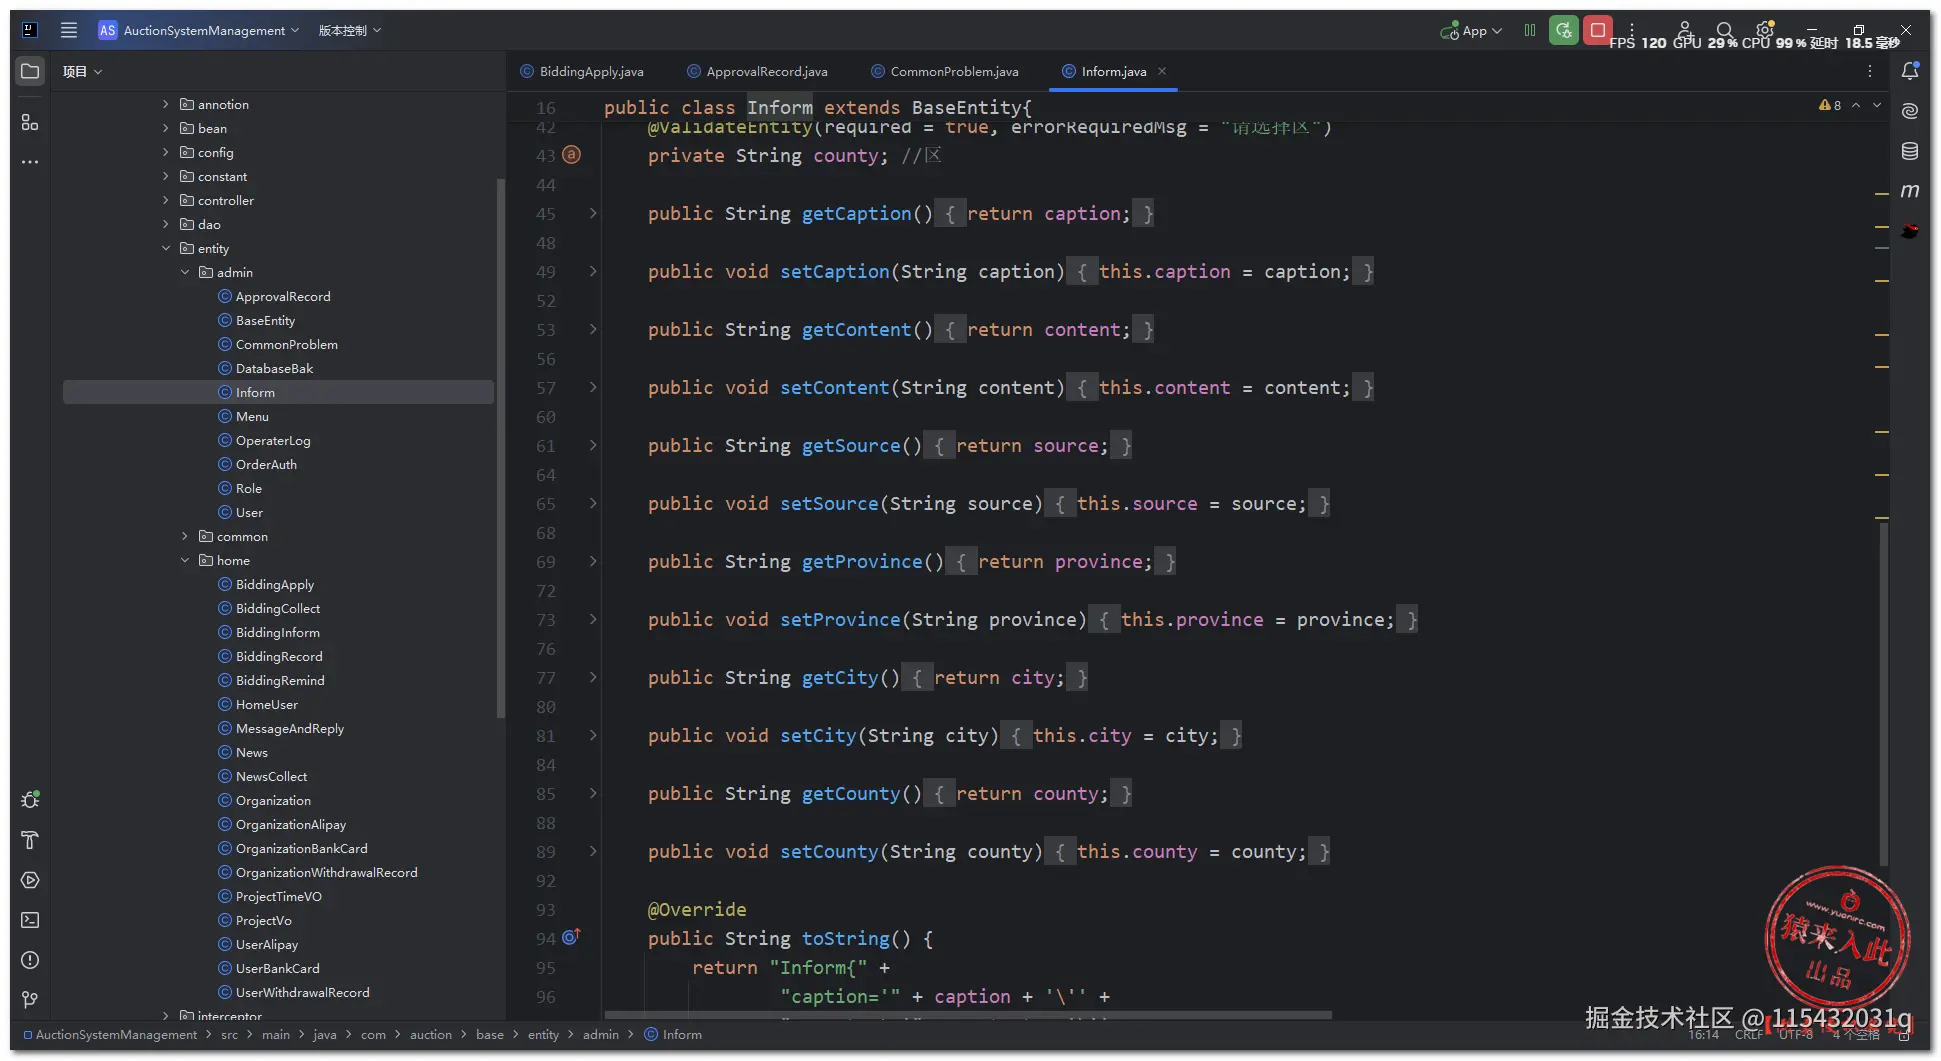This screenshot has width=1941, height=1061.
Task: Open the Git version control window
Action: pos(30,1000)
